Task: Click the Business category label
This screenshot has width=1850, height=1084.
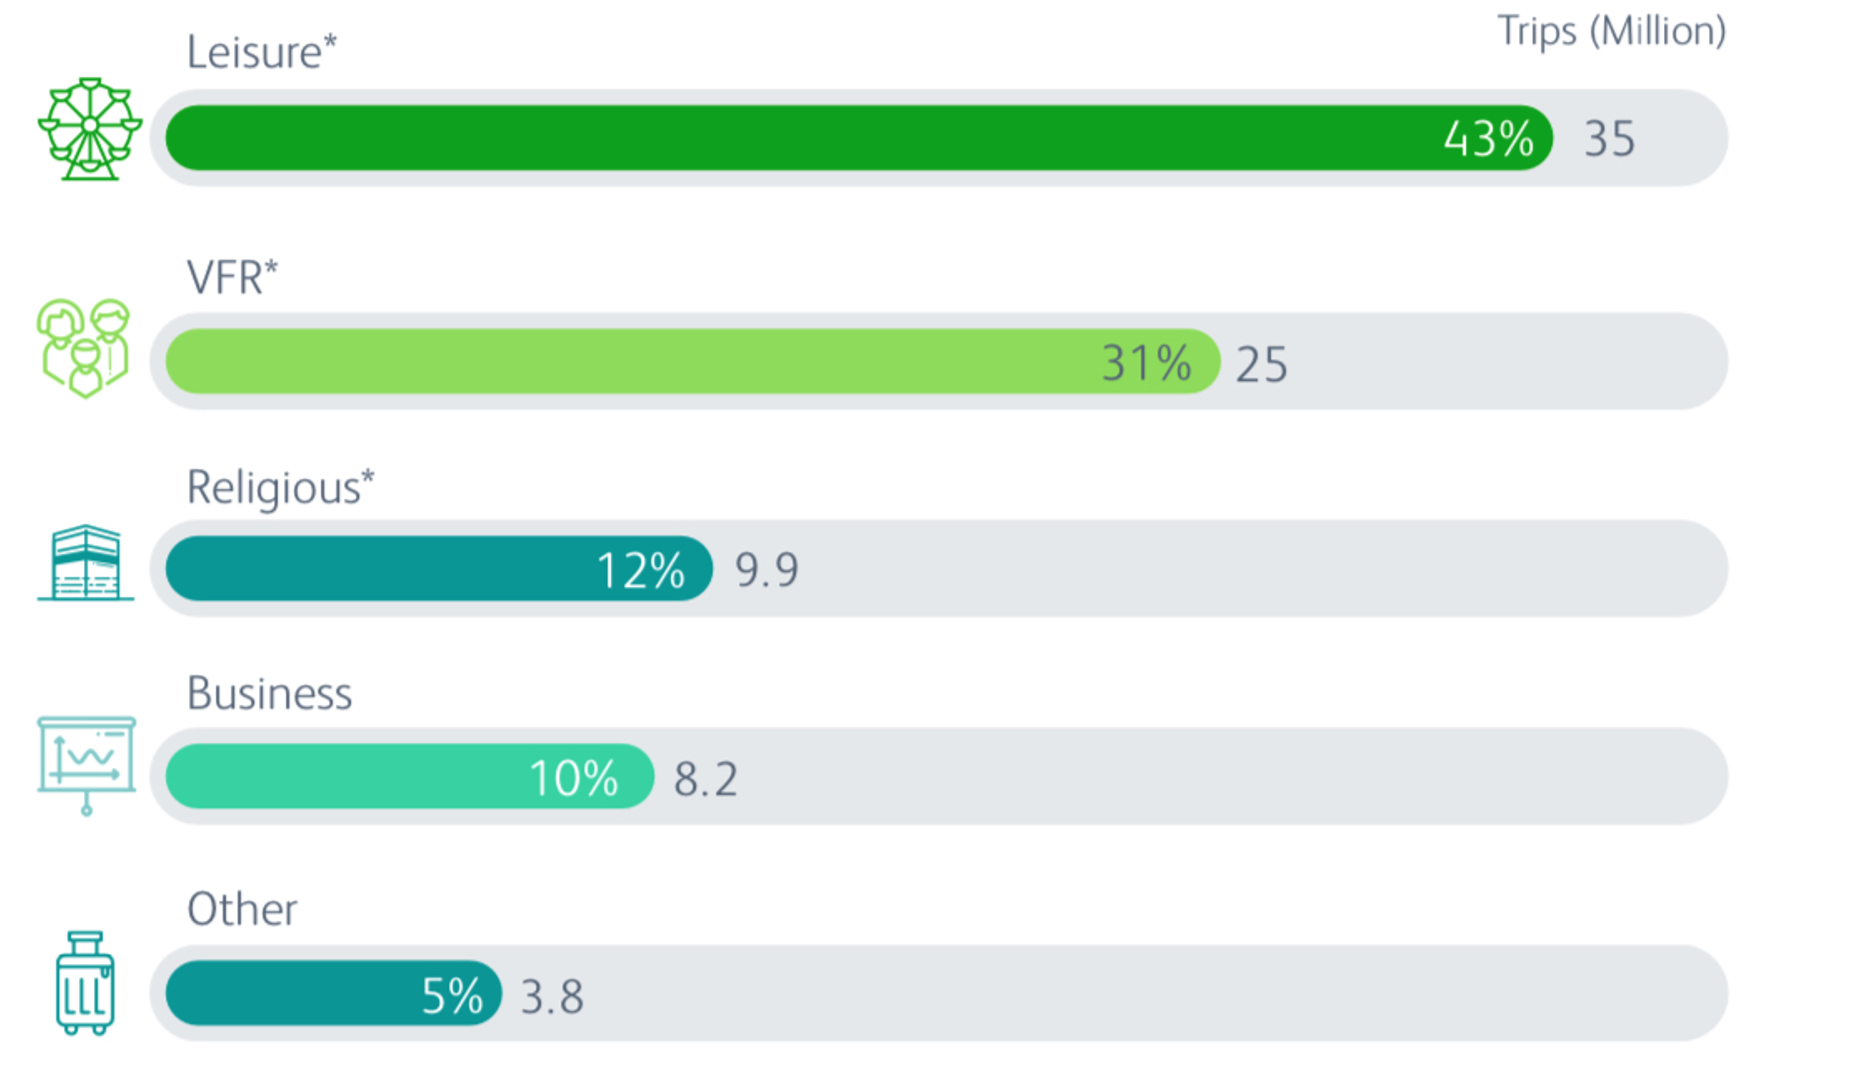Action: [269, 694]
